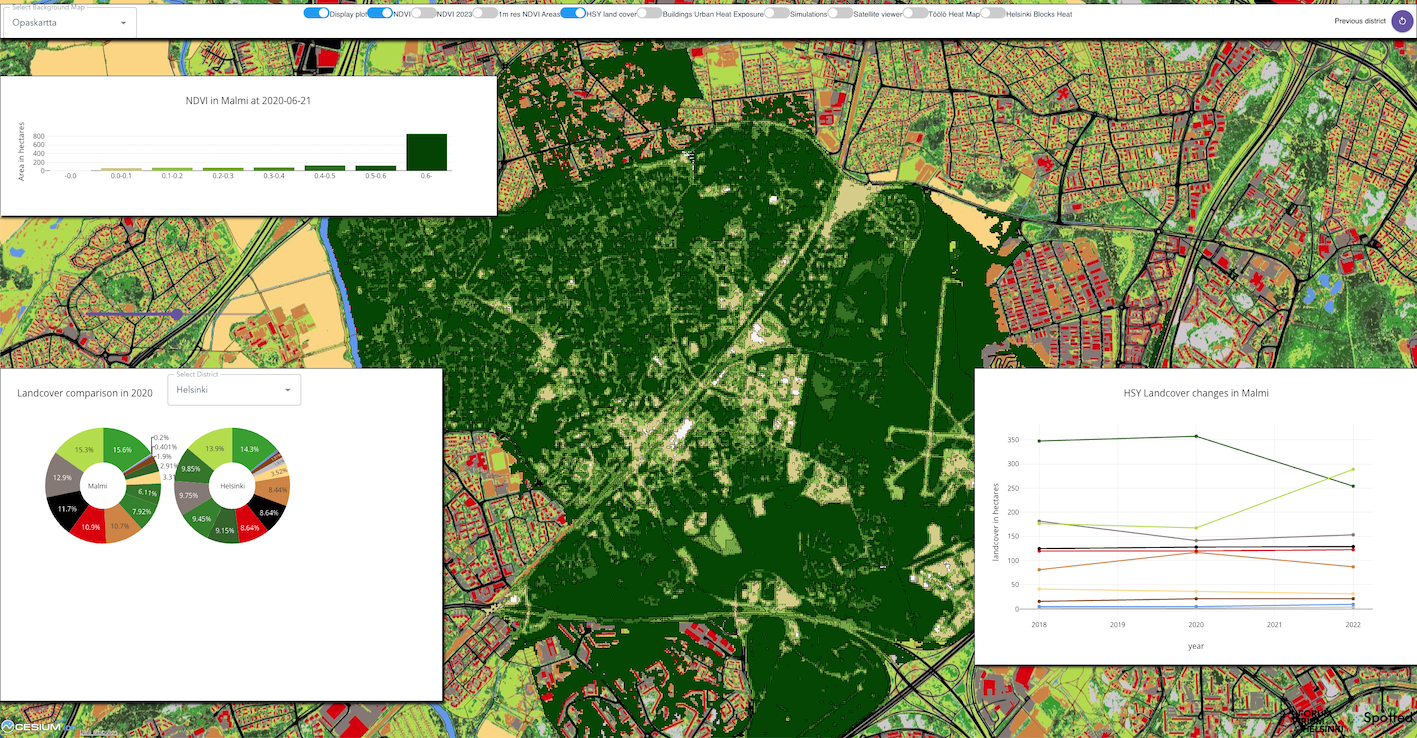Enable the Töölö Heat Map switch
1417x738 pixels.
tap(915, 14)
